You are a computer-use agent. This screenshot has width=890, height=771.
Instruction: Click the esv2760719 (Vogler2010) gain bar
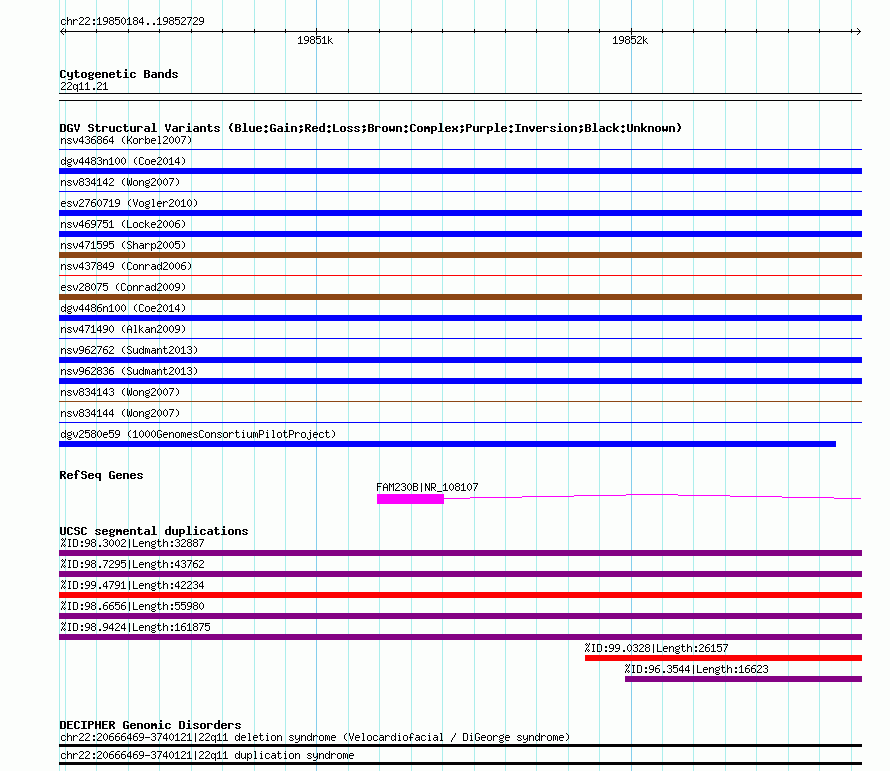[460, 213]
